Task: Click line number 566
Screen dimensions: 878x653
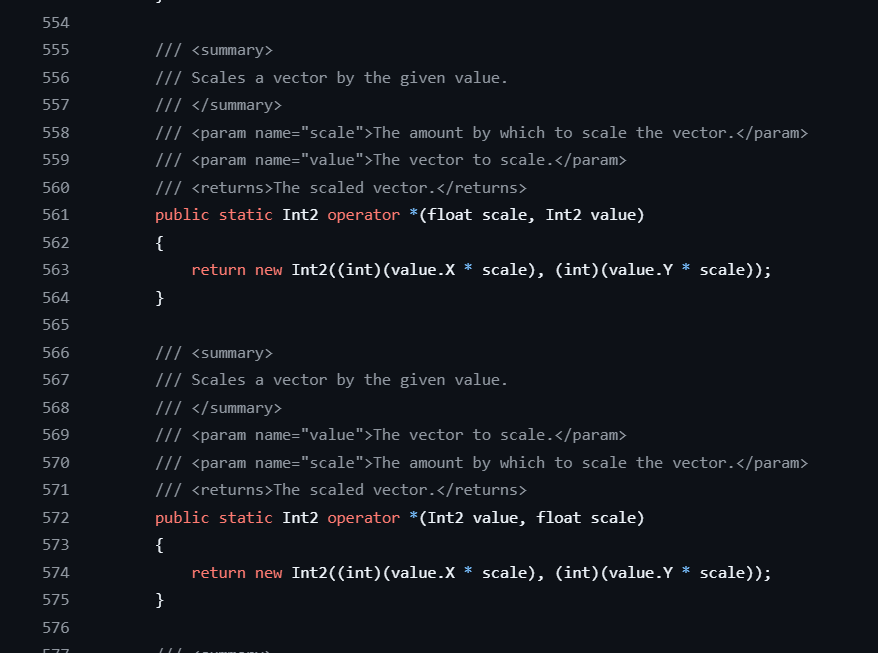Action: (x=56, y=353)
